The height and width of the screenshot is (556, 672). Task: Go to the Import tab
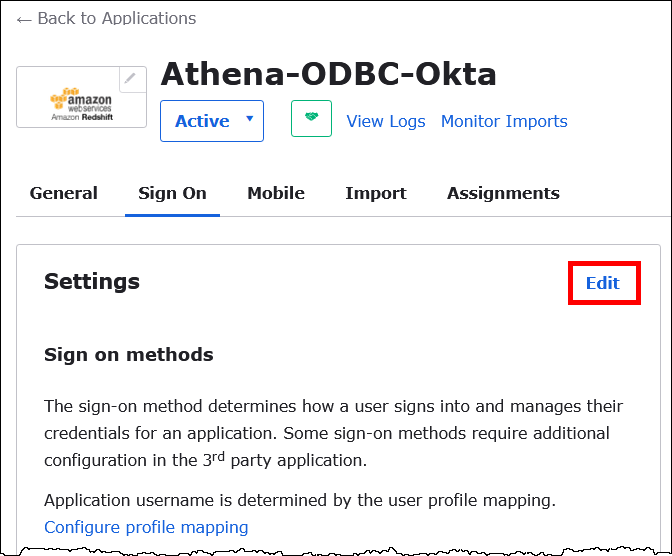click(376, 193)
